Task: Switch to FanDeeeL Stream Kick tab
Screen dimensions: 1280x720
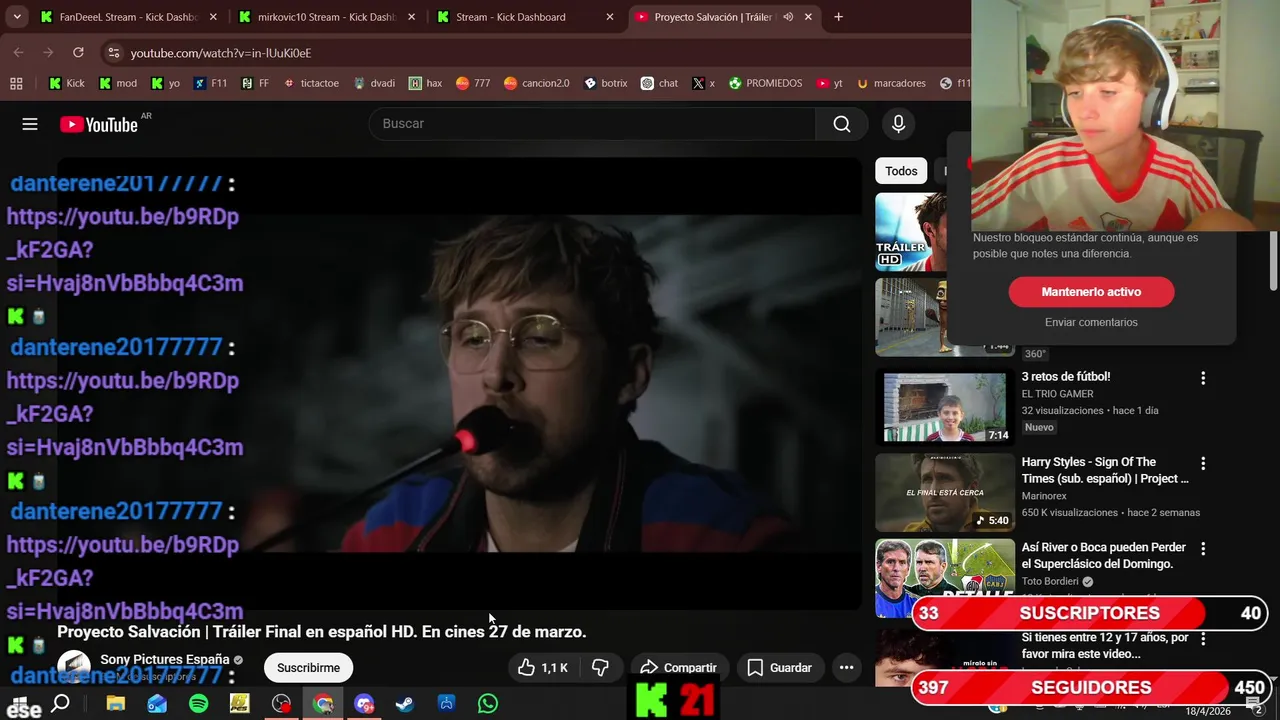Action: pyautogui.click(x=130, y=17)
